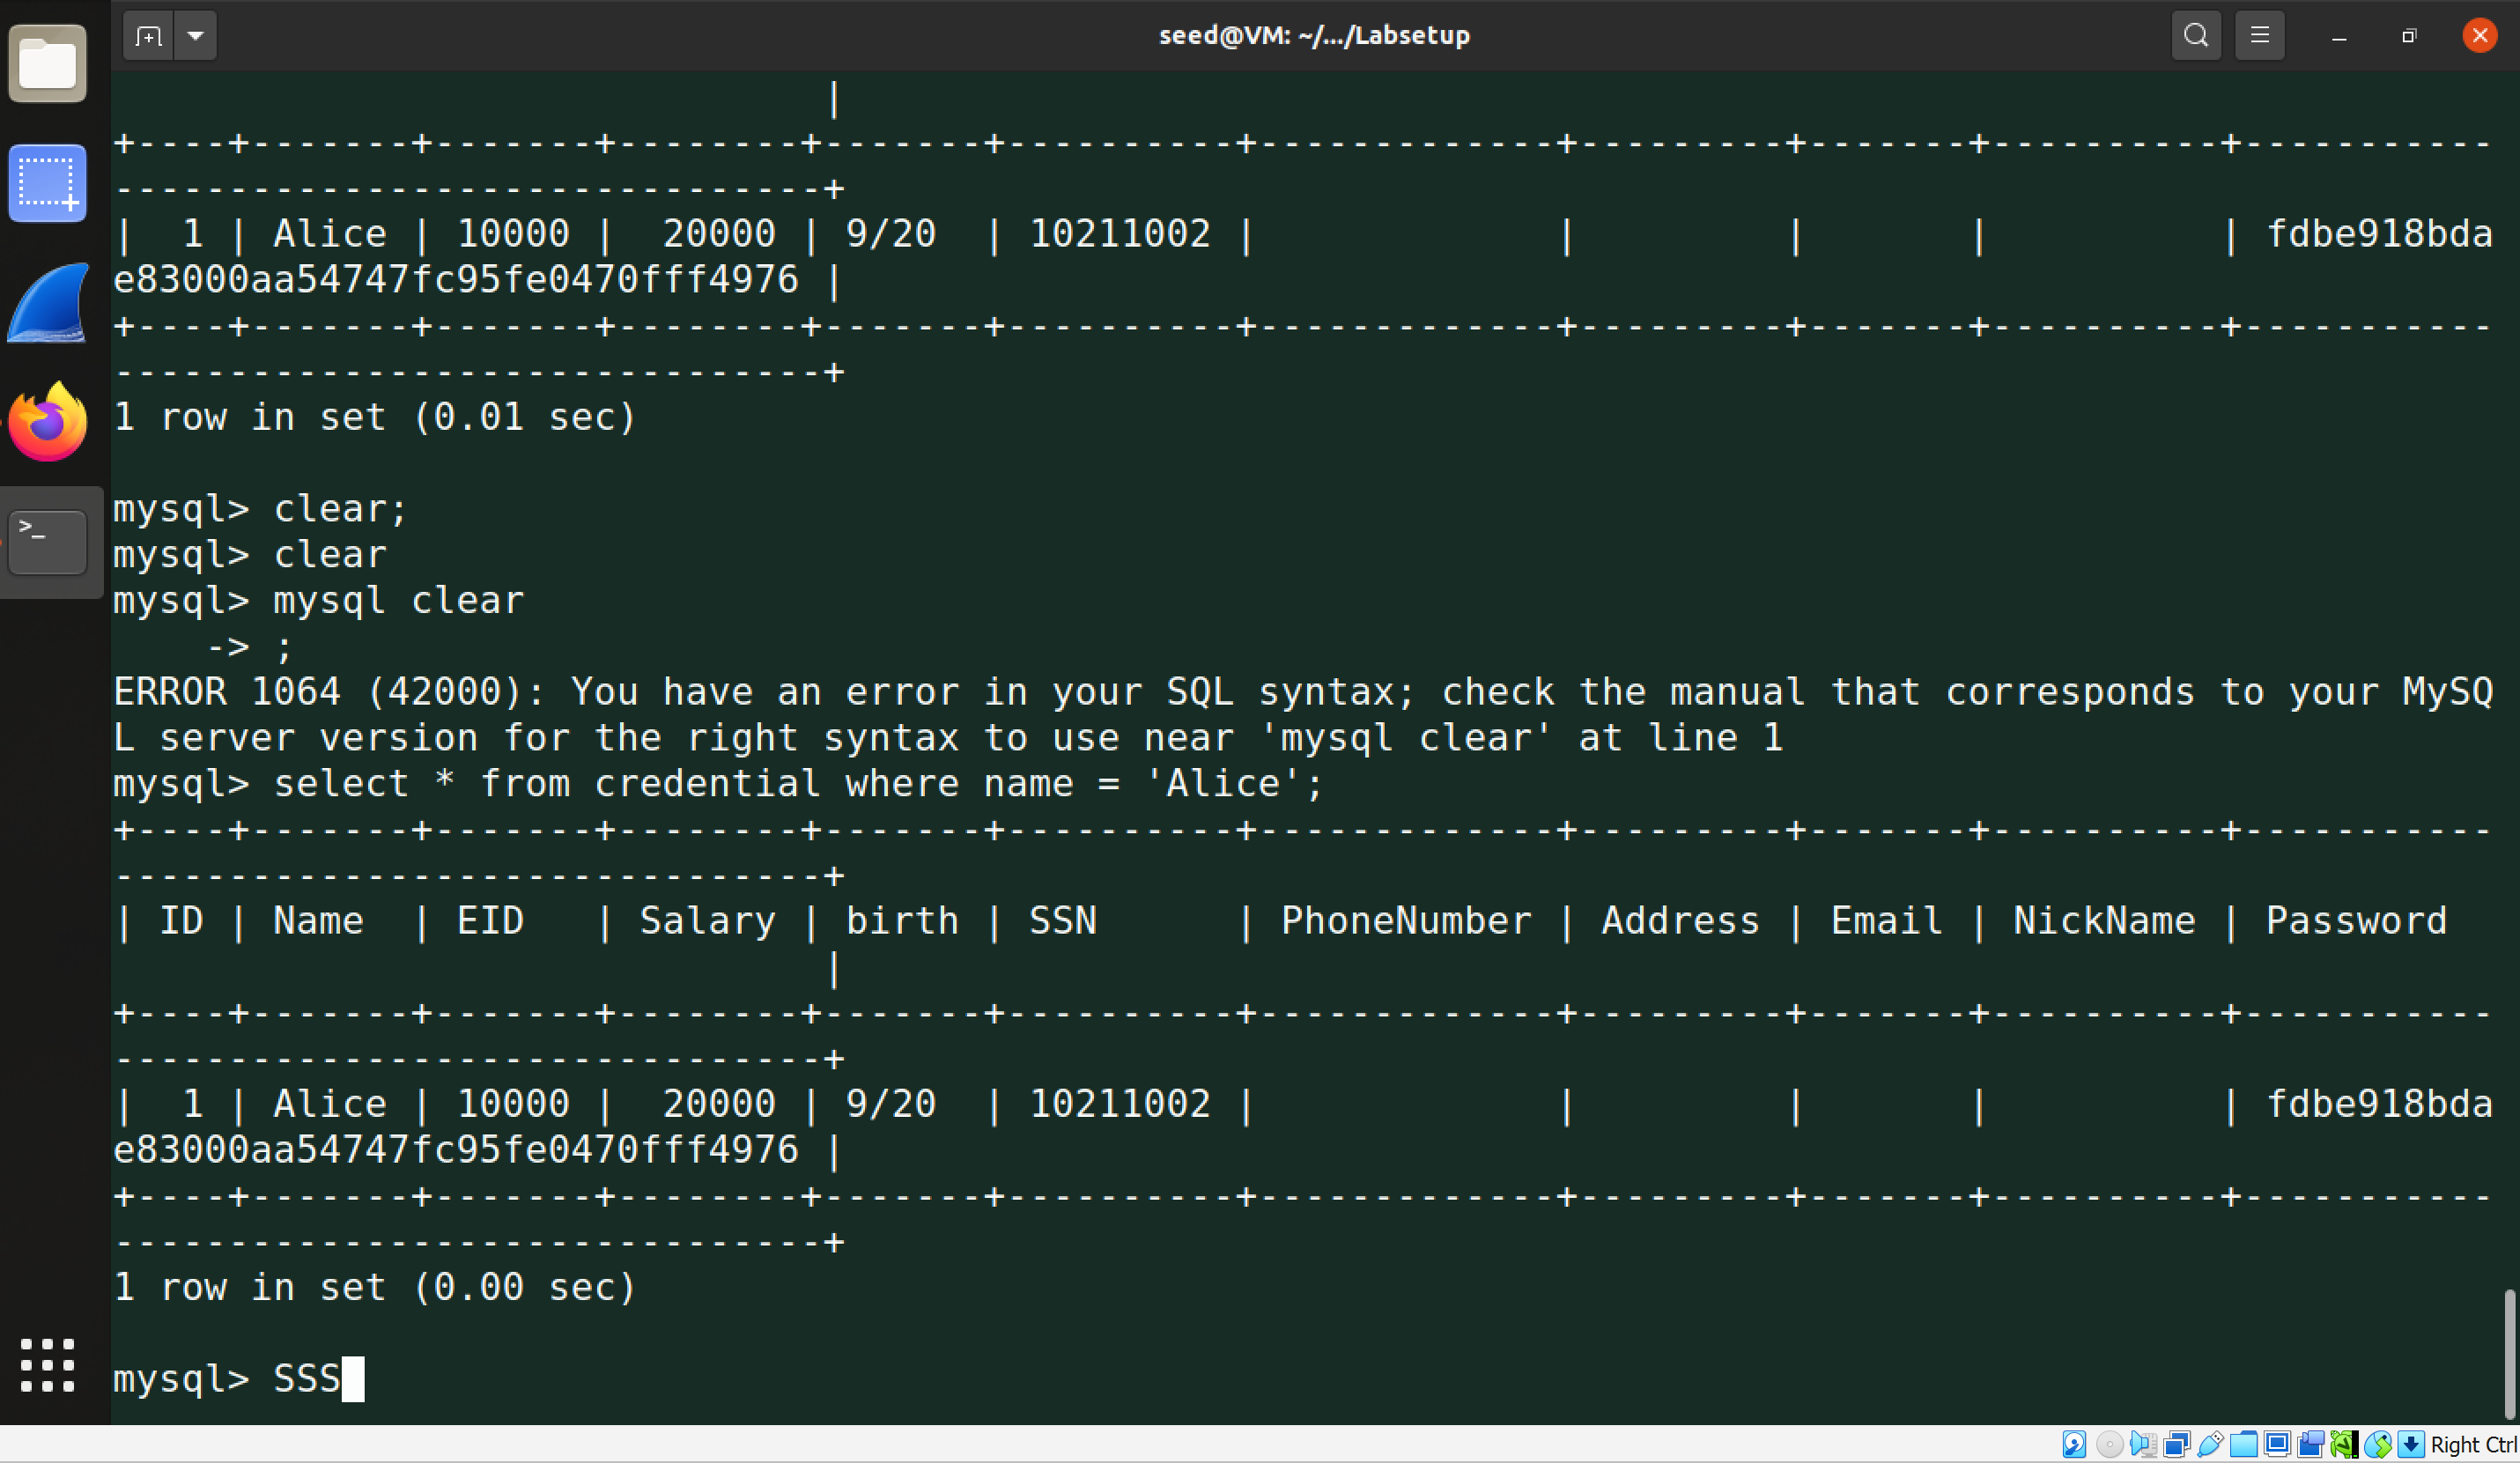
Task: Launch Files from the dock
Action: point(47,64)
